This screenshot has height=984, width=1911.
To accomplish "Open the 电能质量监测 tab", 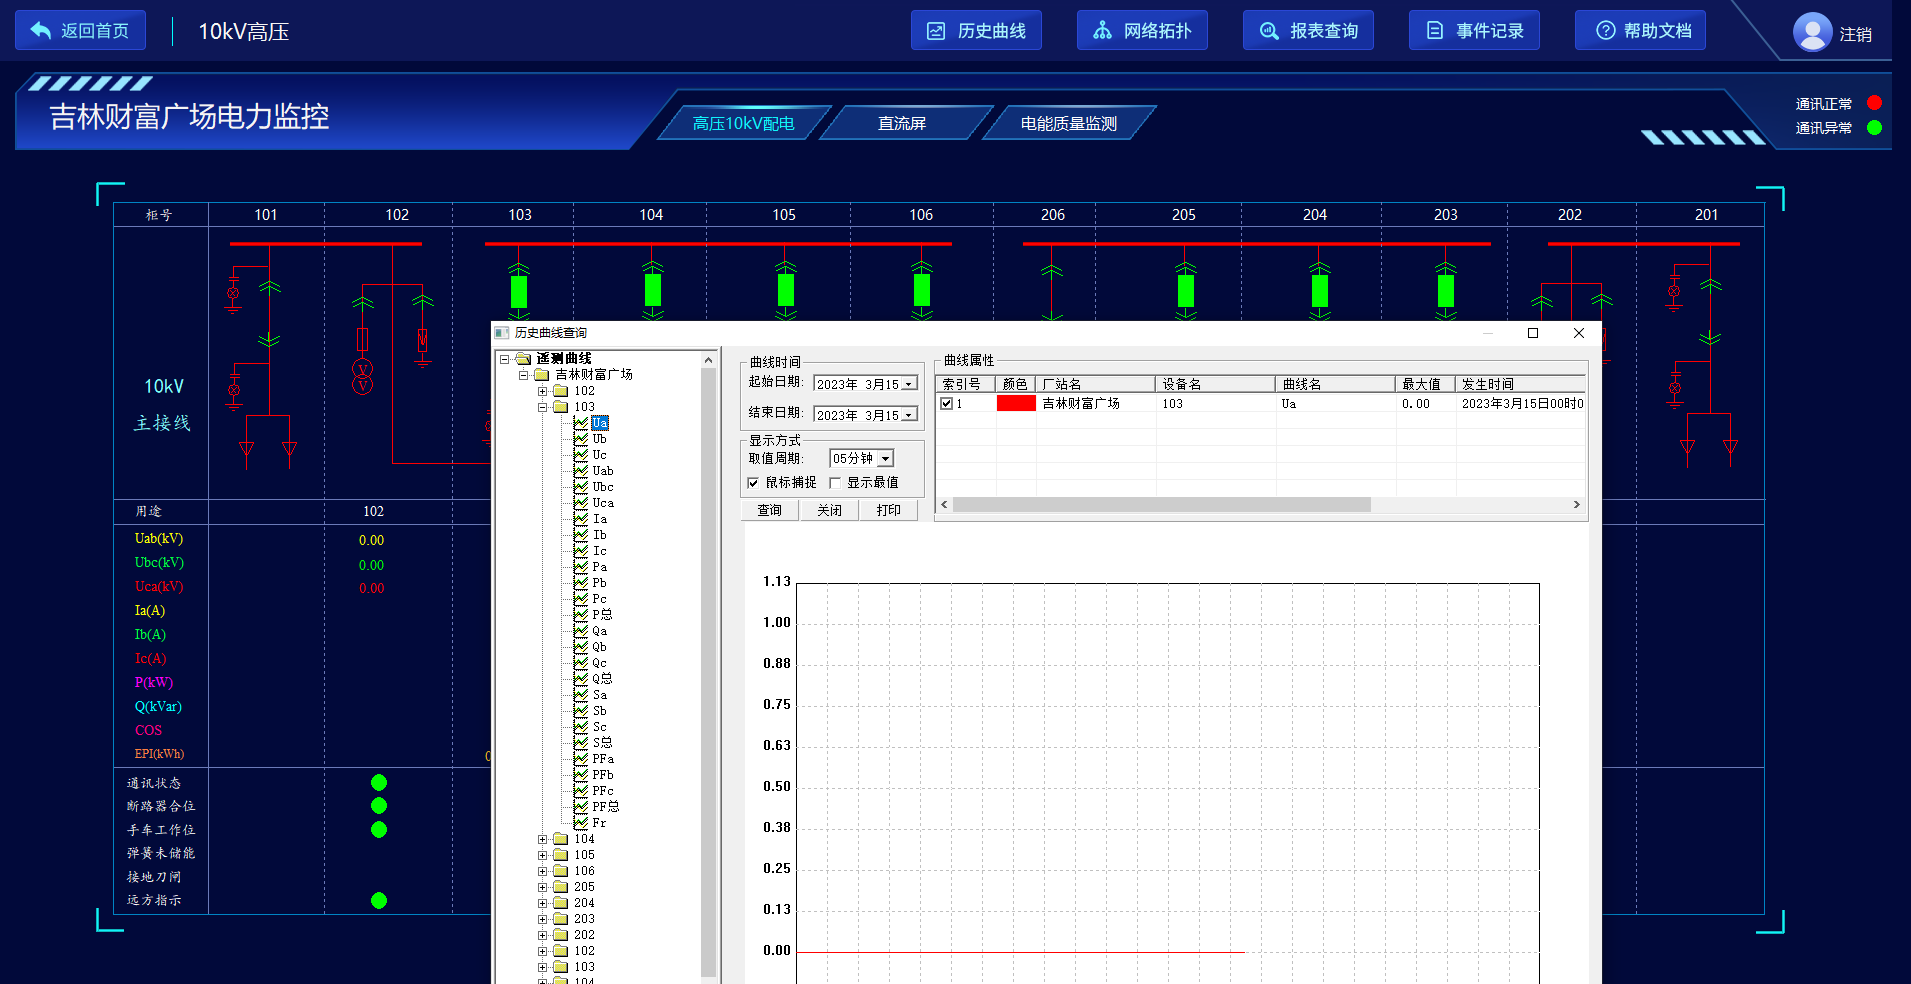I will [x=1068, y=124].
